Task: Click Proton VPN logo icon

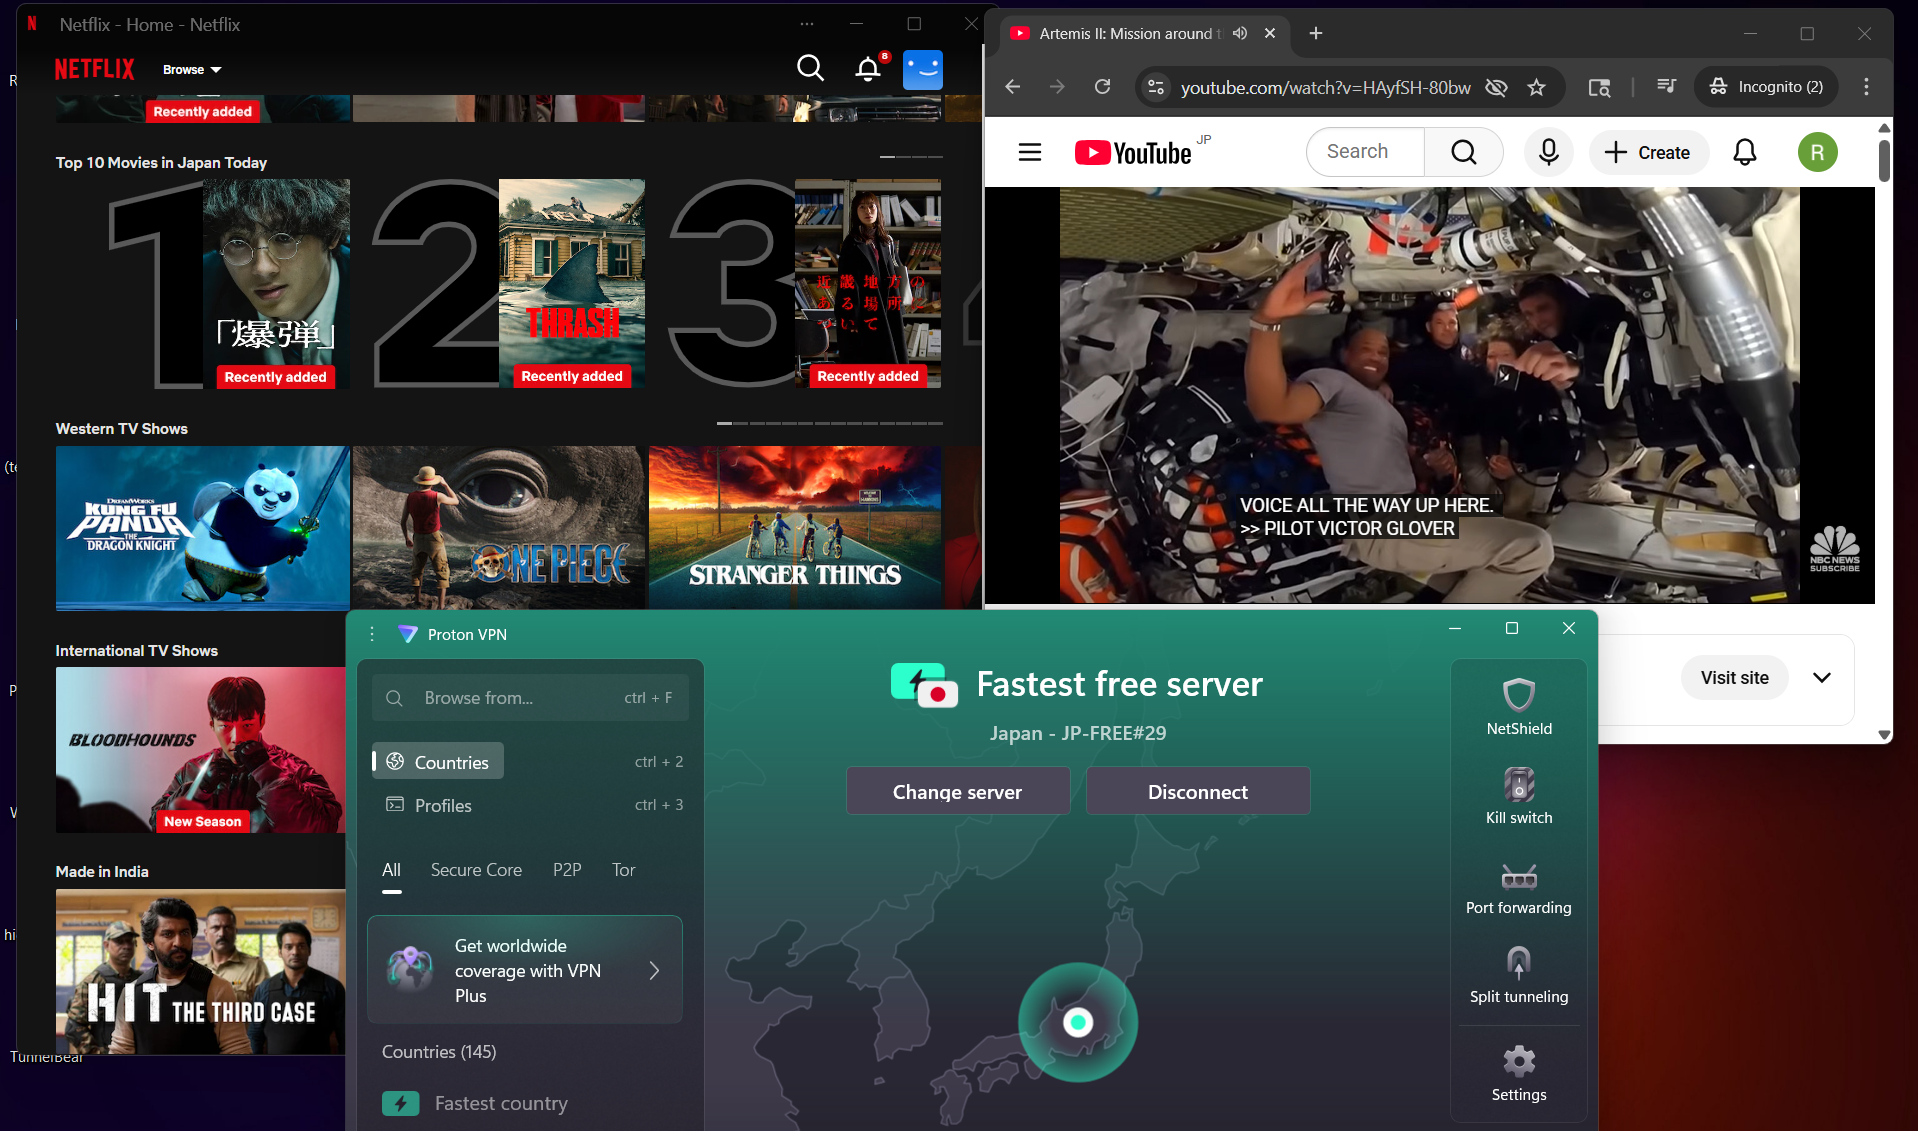Action: (x=407, y=634)
